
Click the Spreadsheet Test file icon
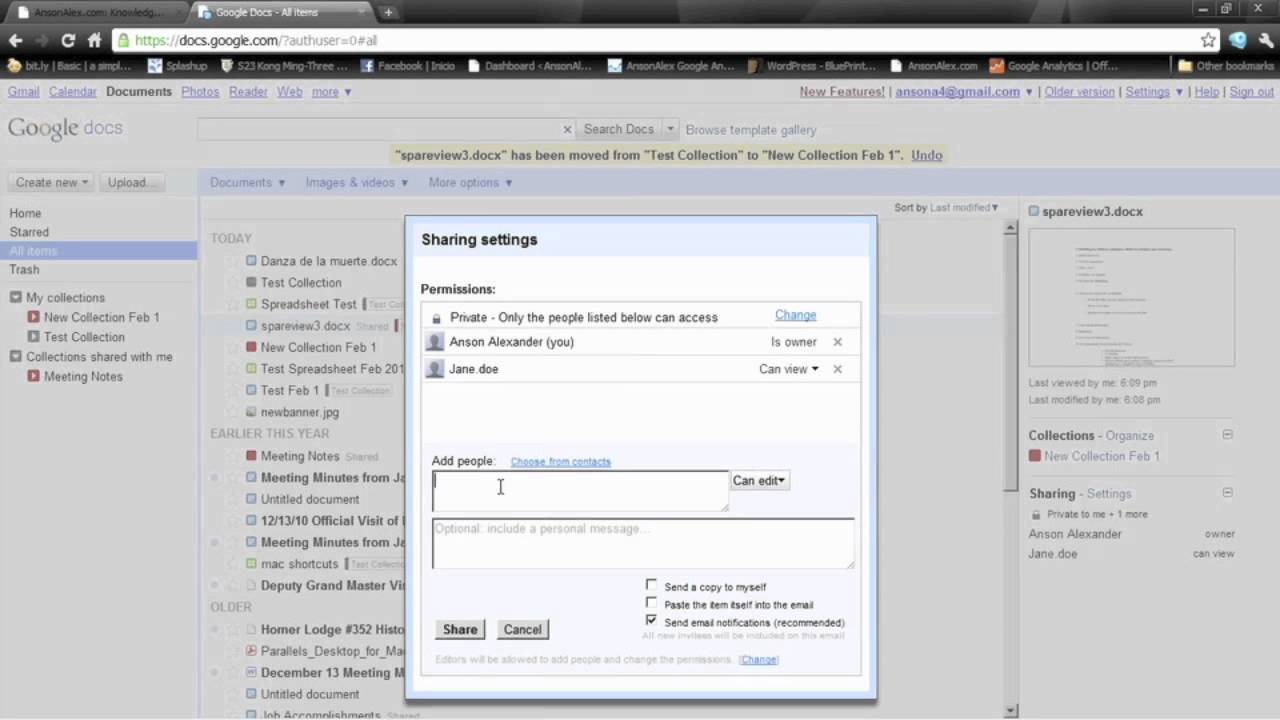(252, 304)
